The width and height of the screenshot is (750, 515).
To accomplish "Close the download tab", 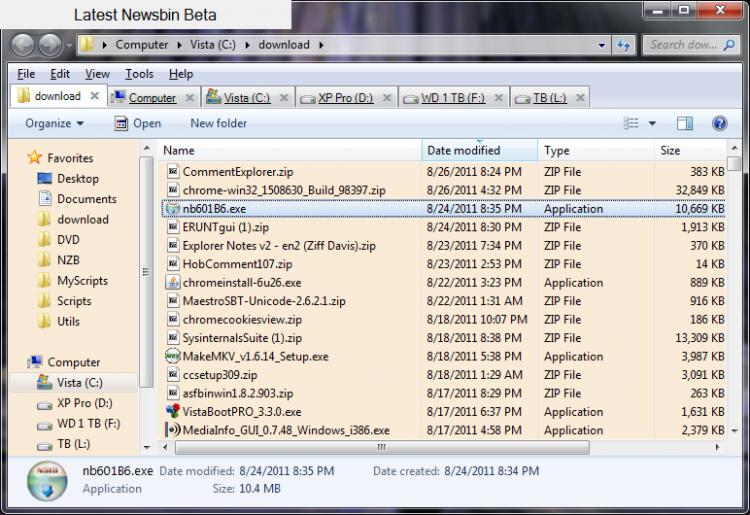I will click(x=95, y=97).
